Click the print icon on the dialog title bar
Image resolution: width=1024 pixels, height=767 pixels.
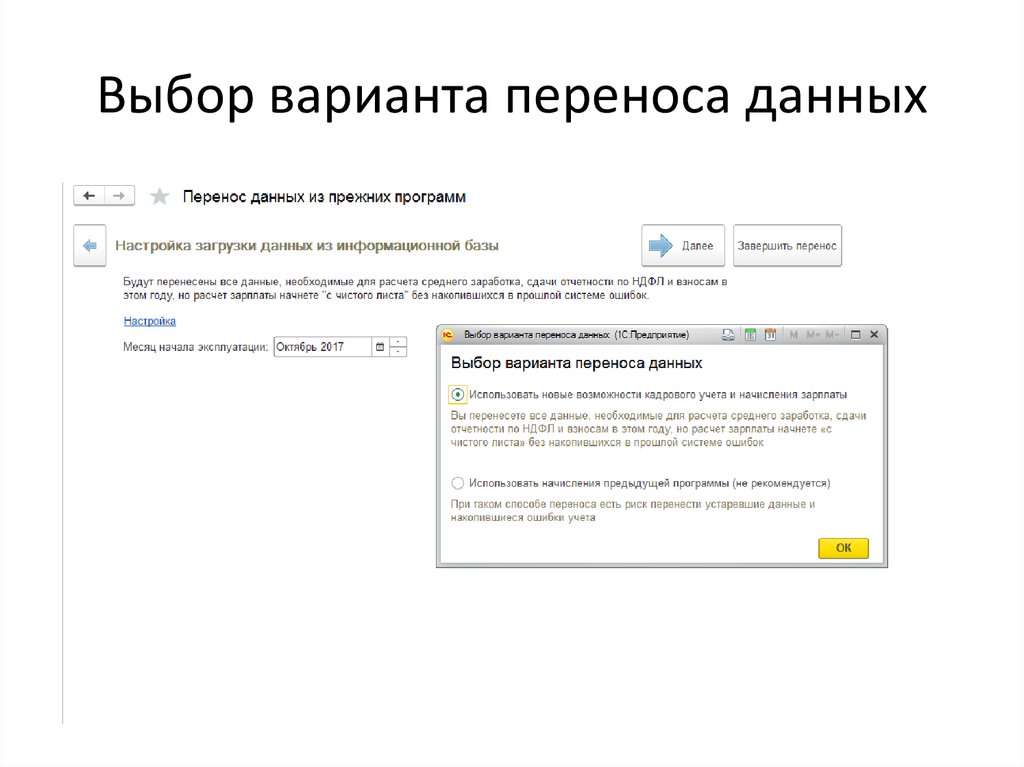coord(728,333)
